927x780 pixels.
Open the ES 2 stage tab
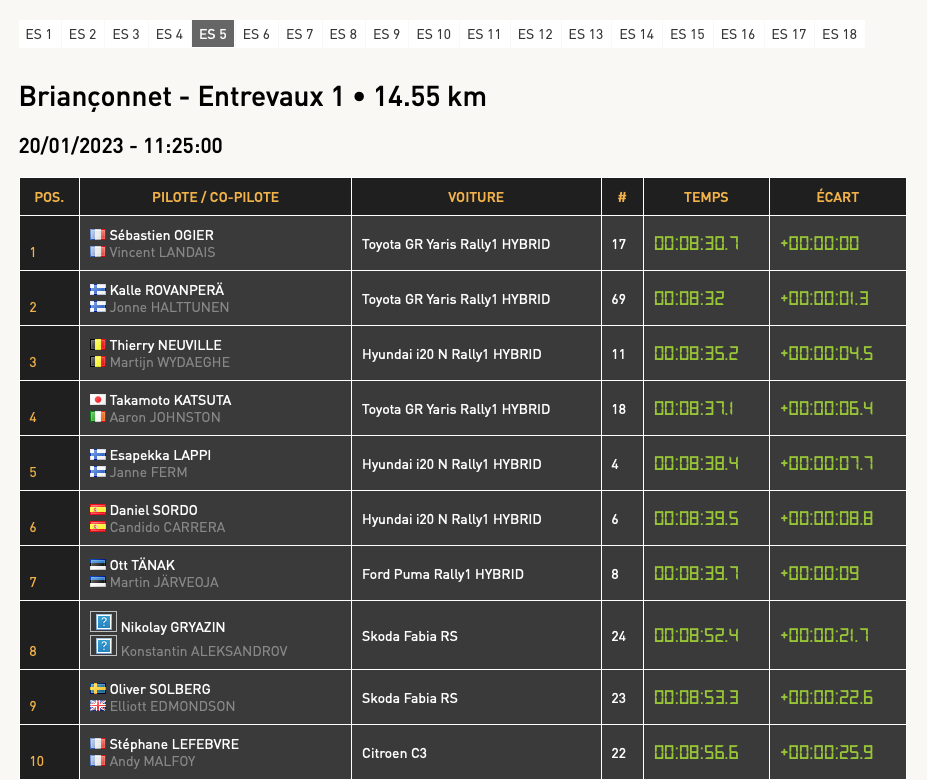tap(82, 34)
